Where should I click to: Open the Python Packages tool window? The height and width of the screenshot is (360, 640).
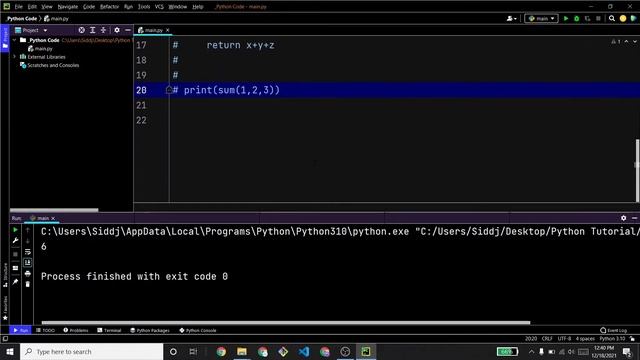pos(150,330)
